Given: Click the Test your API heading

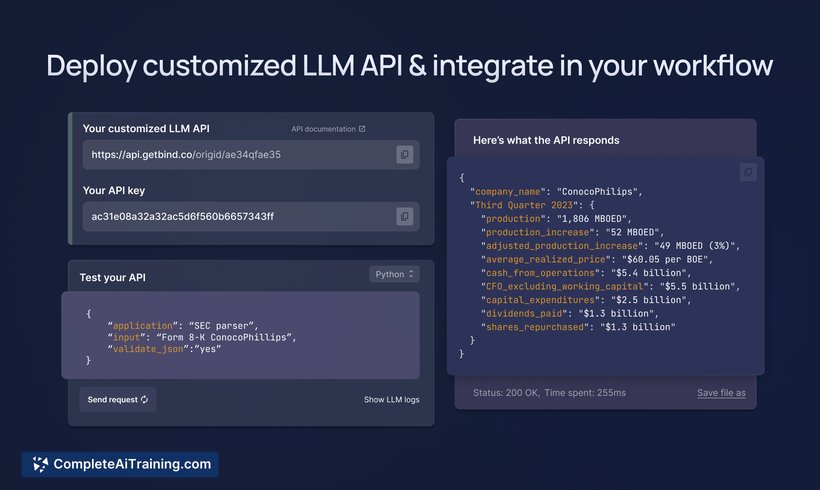Looking at the screenshot, I should (x=112, y=278).
